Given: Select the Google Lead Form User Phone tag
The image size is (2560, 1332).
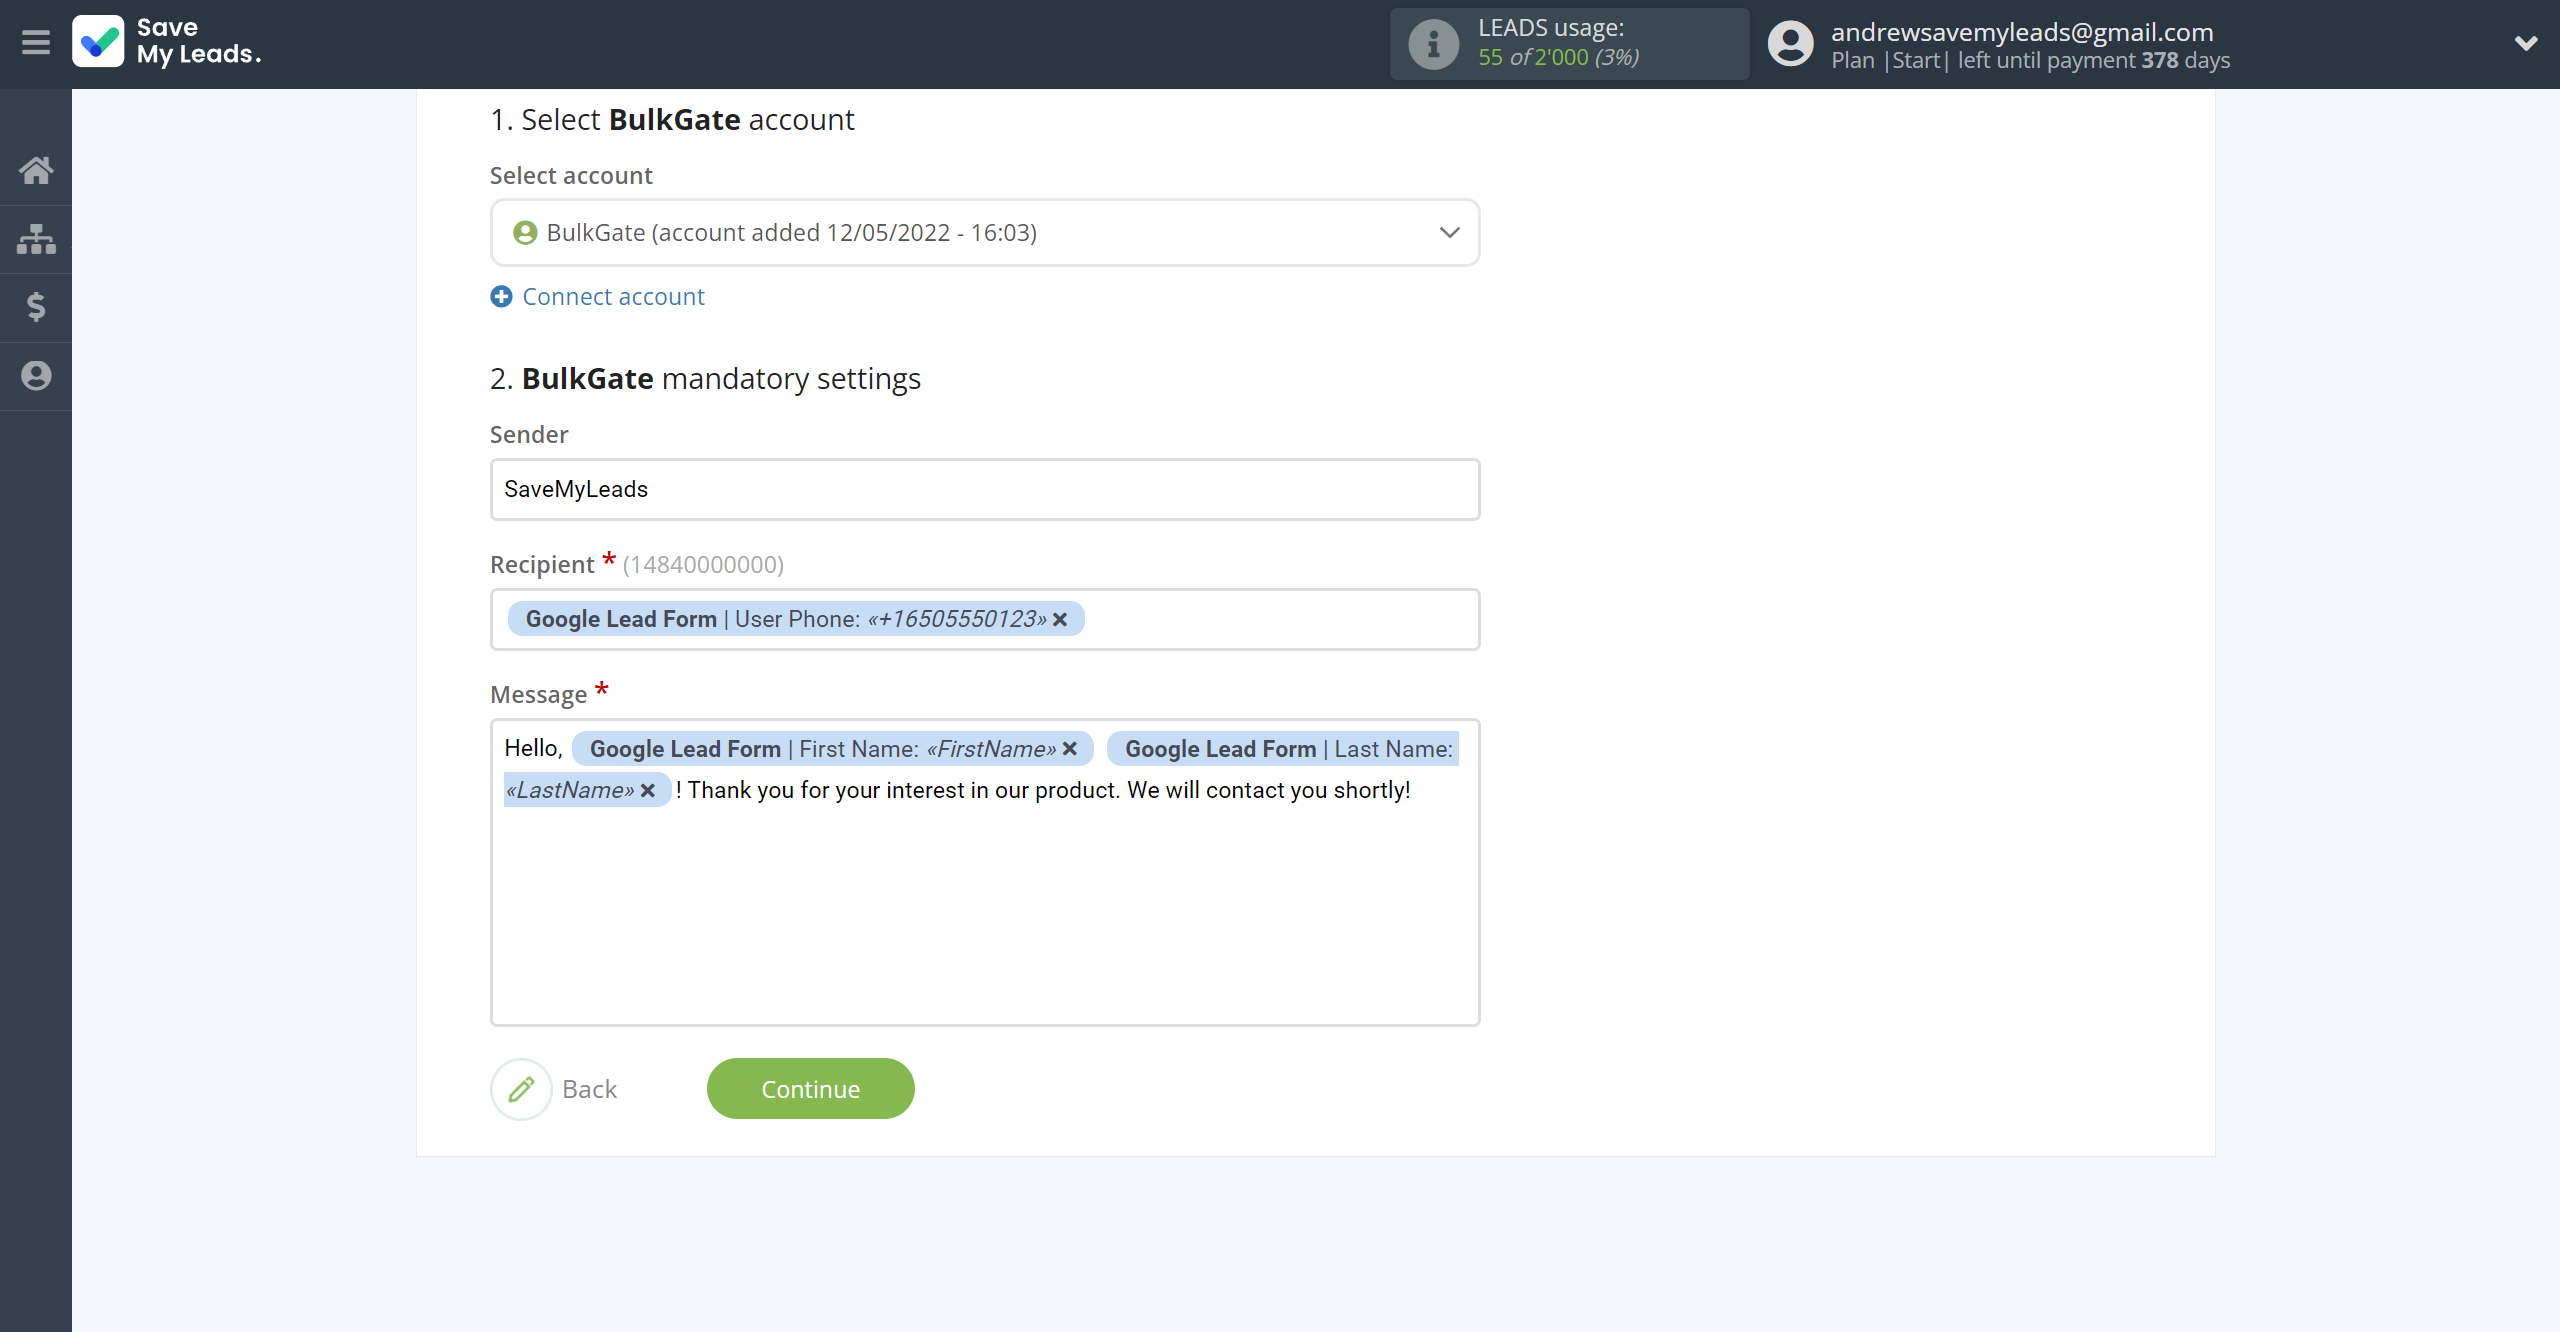Looking at the screenshot, I should pos(795,620).
